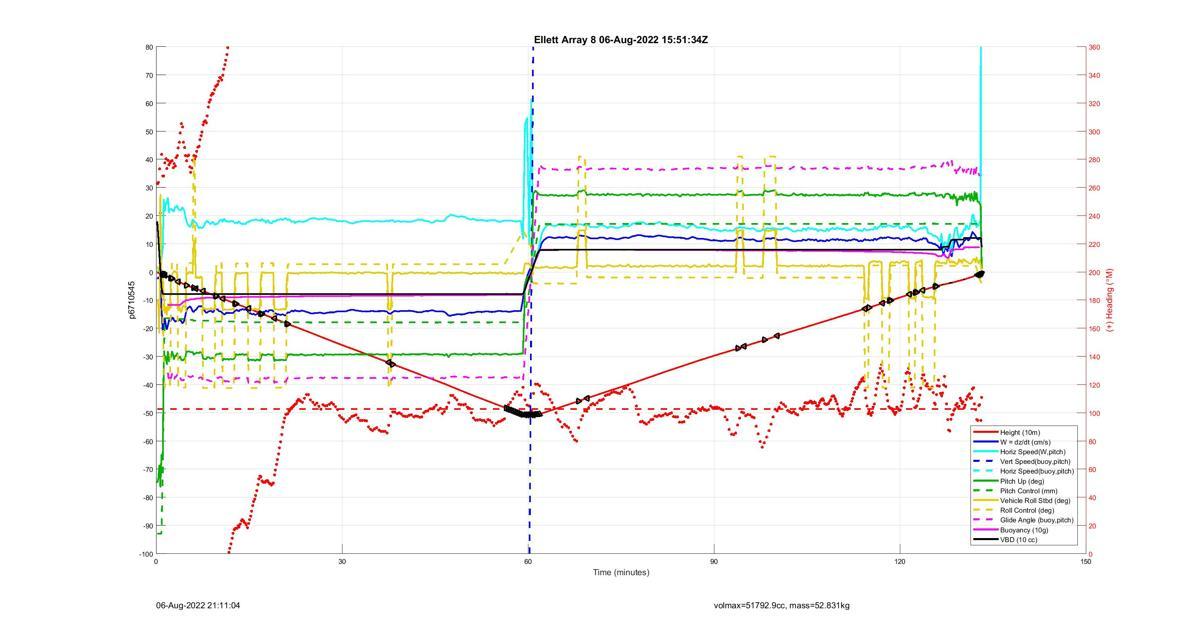Click the '30' tick on the time axis
Image resolution: width=1200 pixels, height=622 pixels.
click(342, 562)
